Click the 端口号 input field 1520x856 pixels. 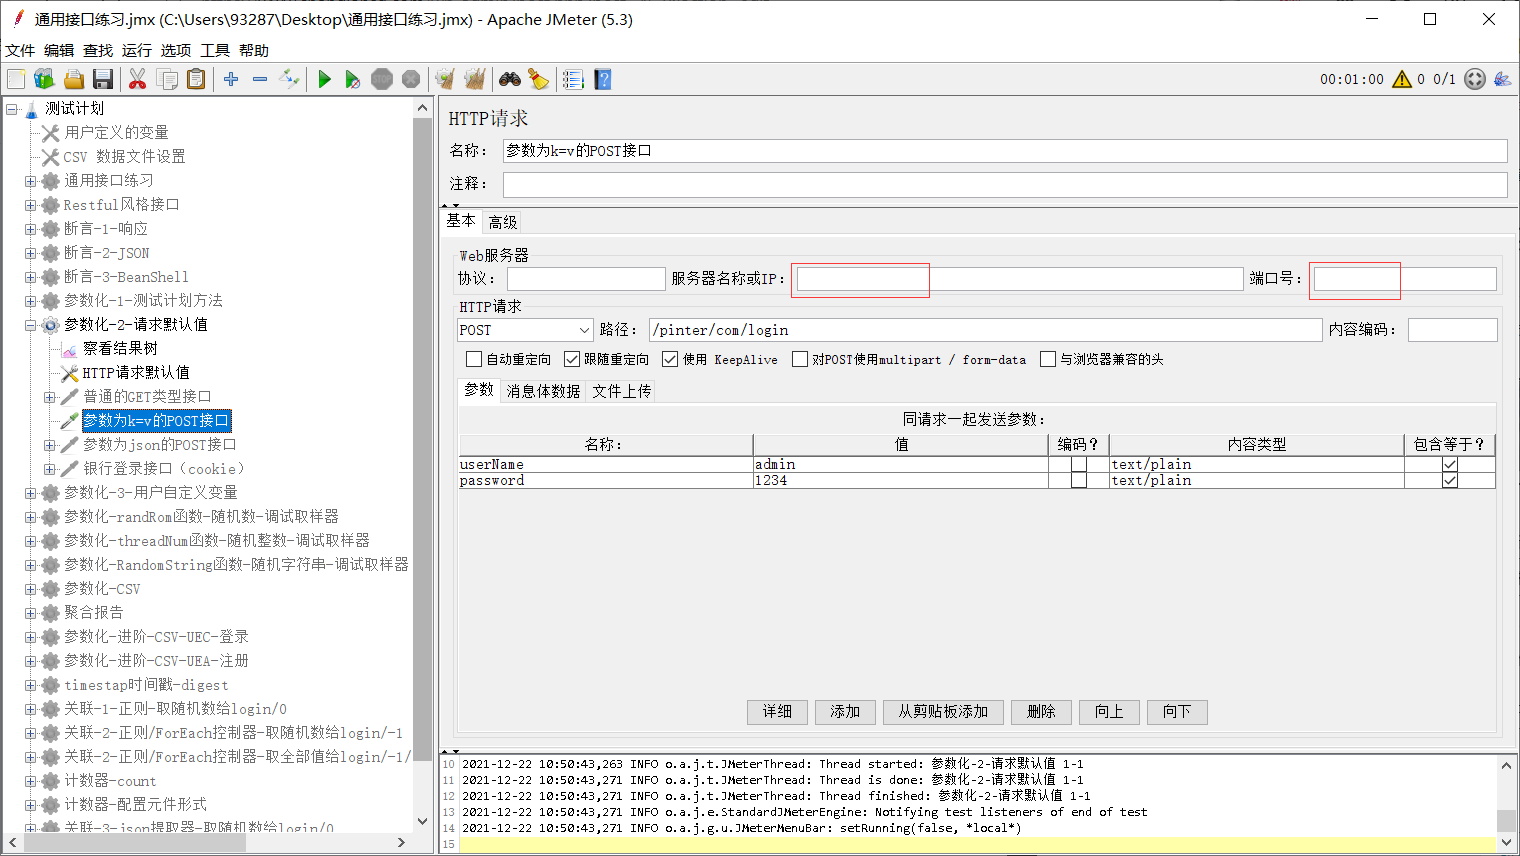coord(1404,279)
